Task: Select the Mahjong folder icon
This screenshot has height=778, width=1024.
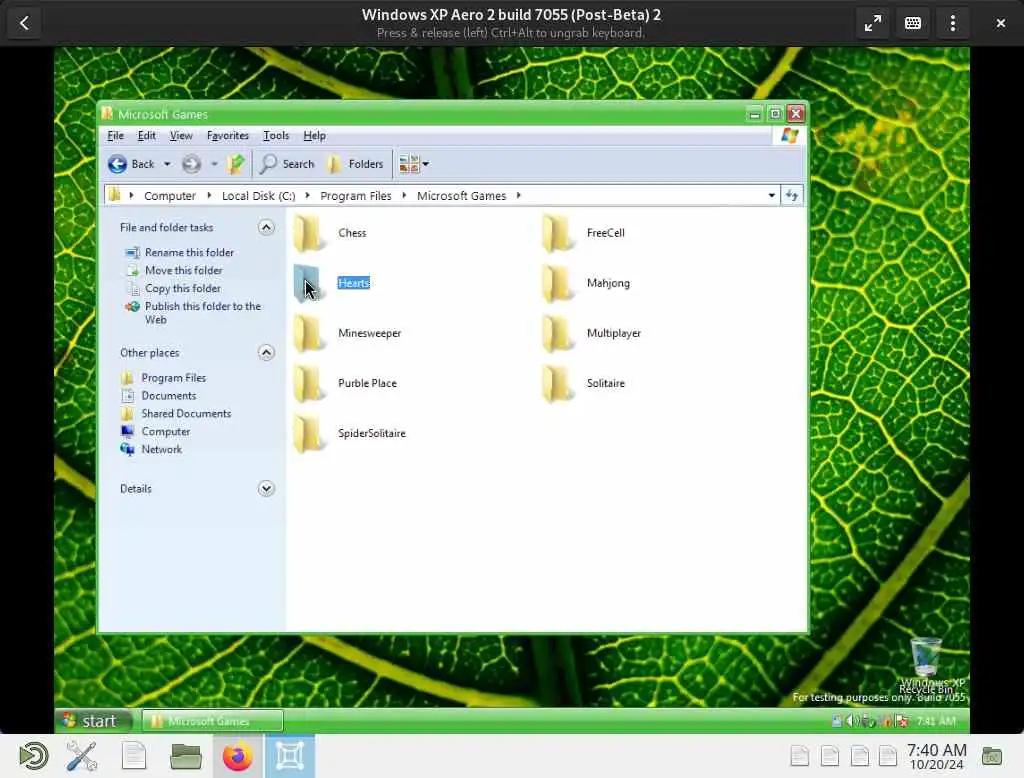Action: coord(557,284)
